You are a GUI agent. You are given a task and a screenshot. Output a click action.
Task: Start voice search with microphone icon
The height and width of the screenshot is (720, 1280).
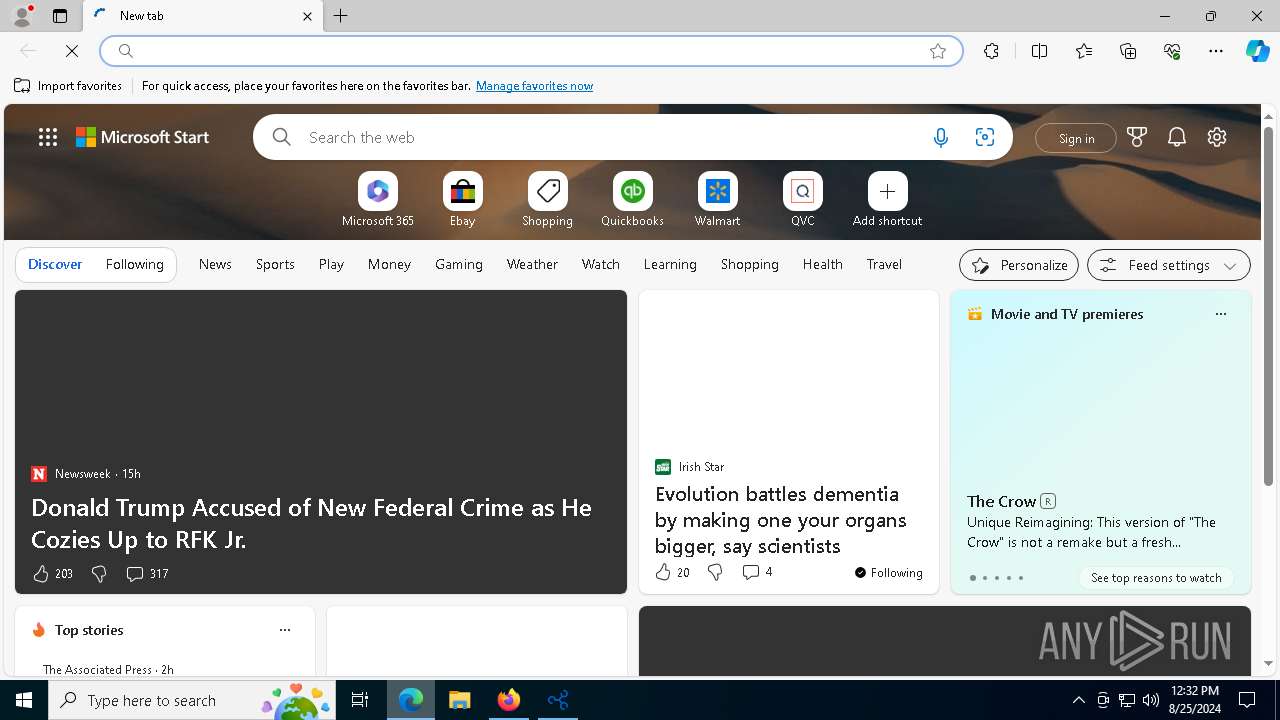[x=941, y=138]
